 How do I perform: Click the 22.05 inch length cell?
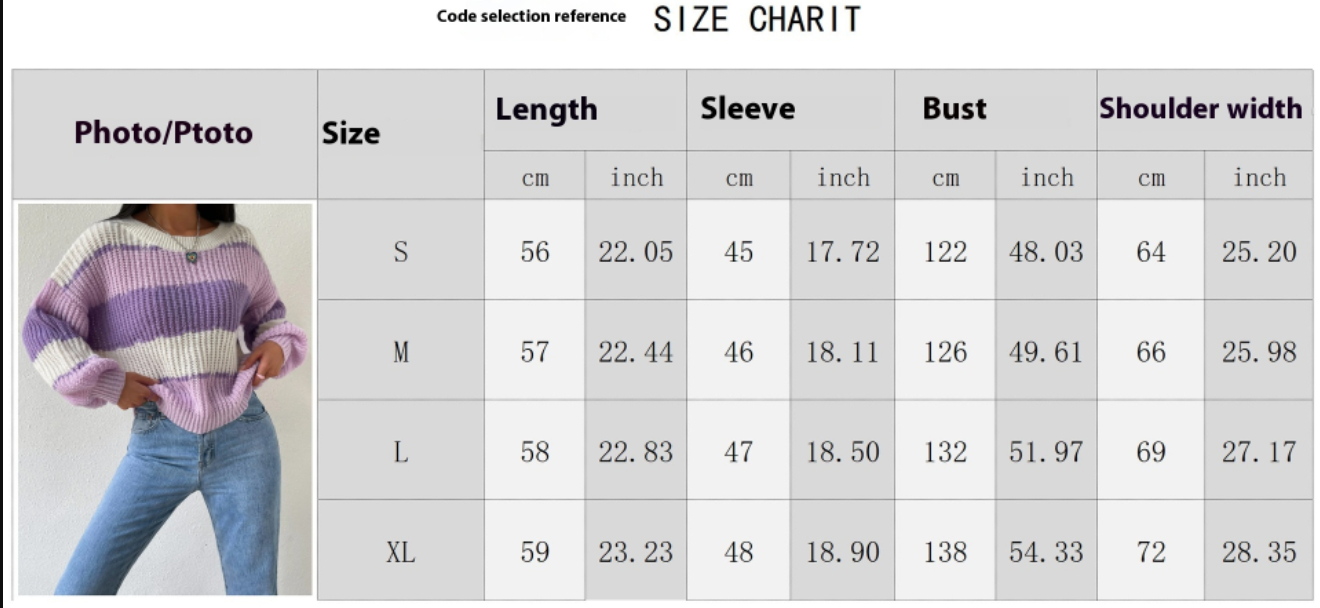[636, 251]
